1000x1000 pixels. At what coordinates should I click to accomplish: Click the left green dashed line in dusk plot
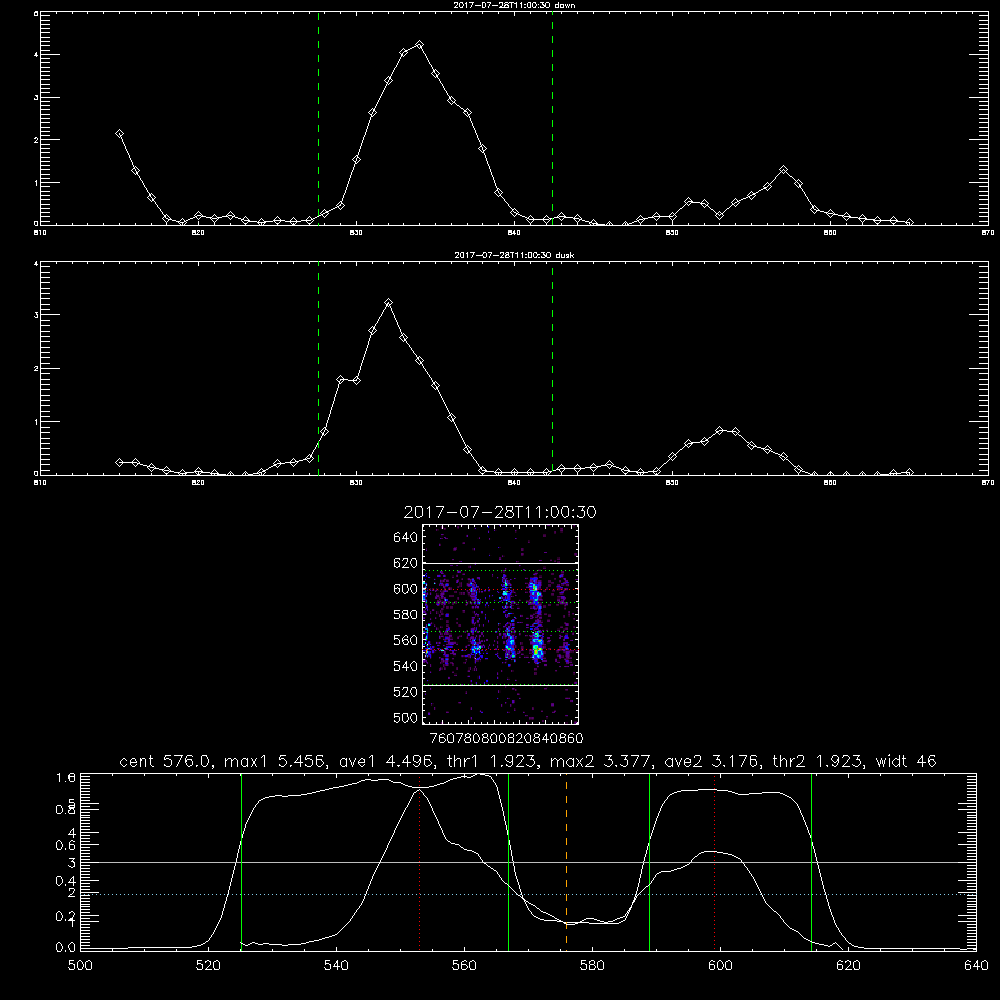(x=318, y=368)
